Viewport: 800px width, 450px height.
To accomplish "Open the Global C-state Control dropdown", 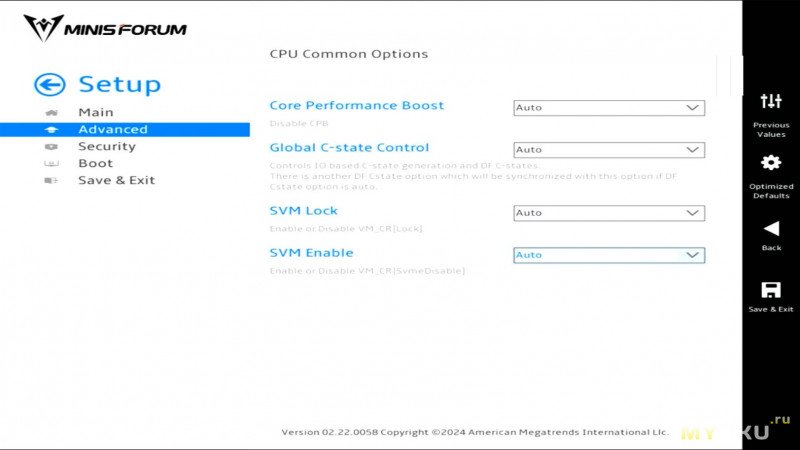I will [x=609, y=150].
